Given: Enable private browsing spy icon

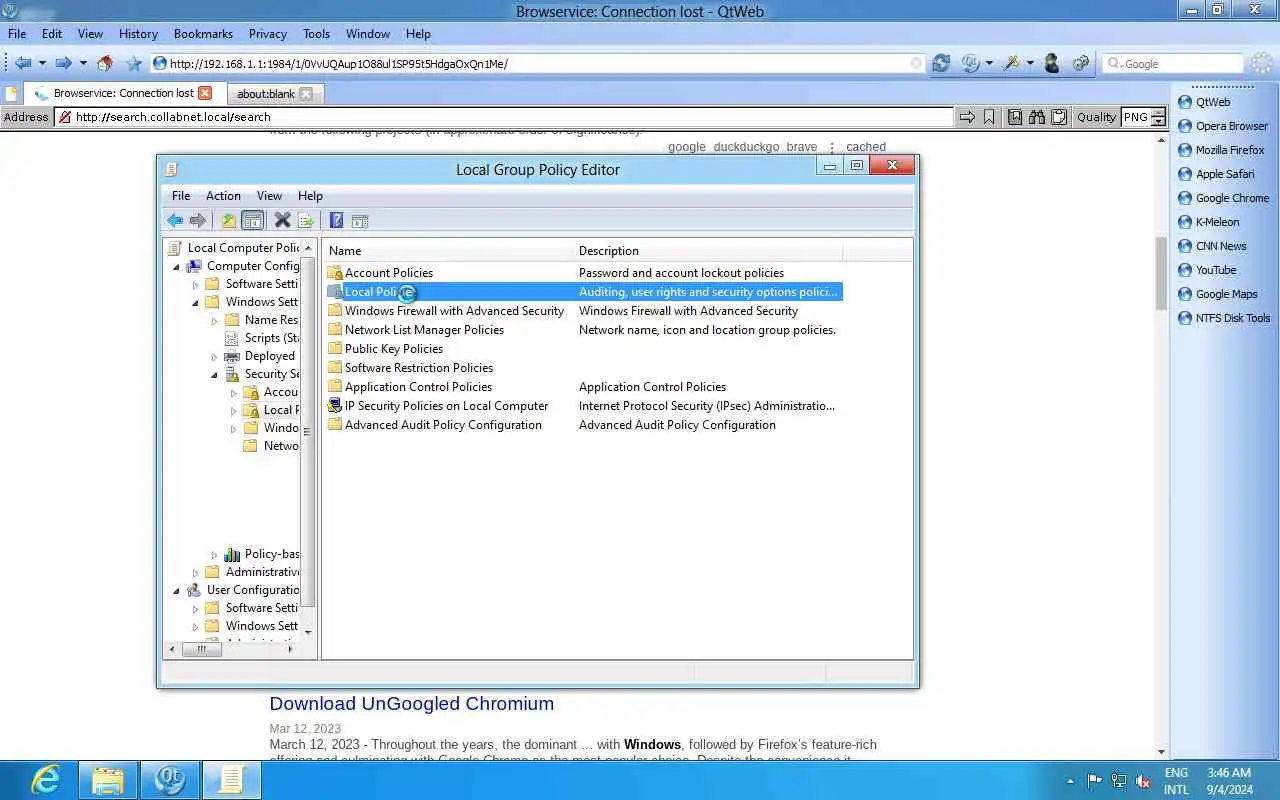Looking at the screenshot, I should point(1051,63).
